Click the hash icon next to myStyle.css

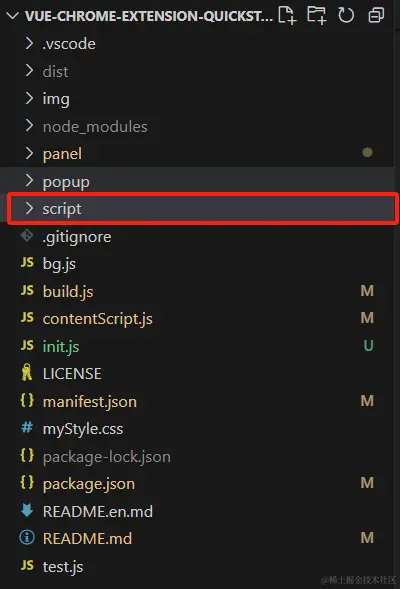[x=27, y=427]
